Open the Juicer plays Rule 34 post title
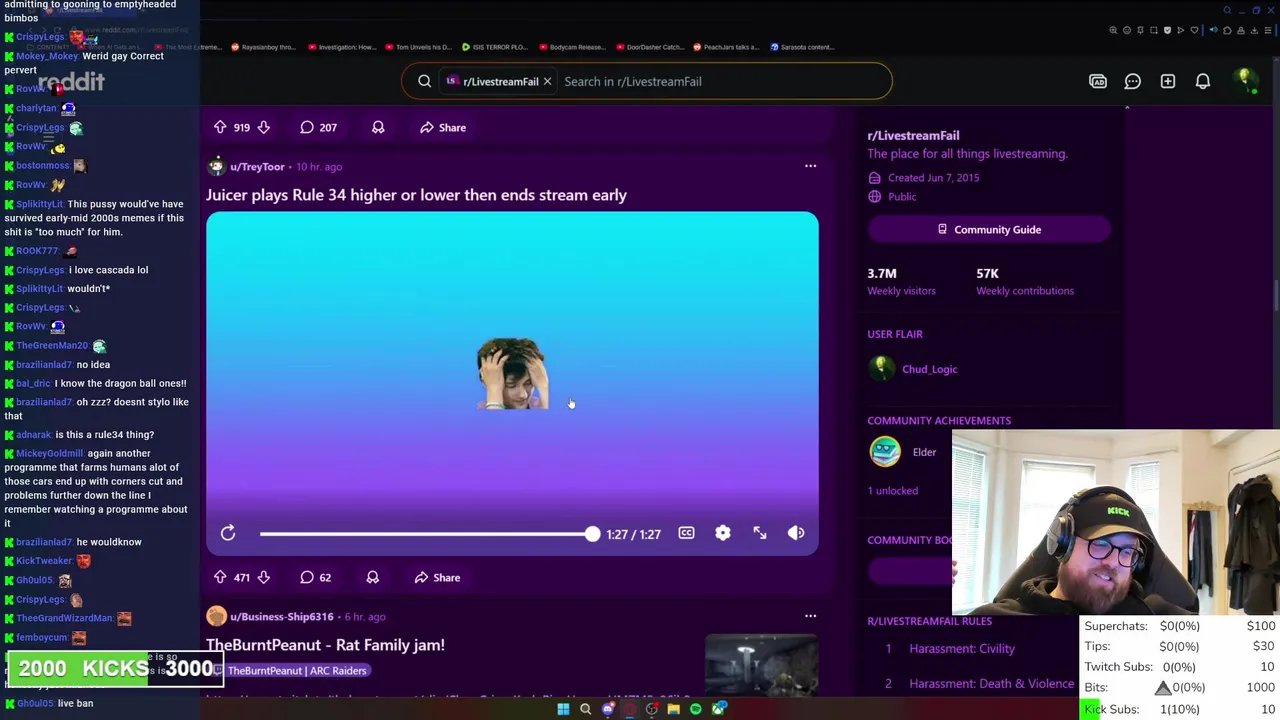The height and width of the screenshot is (720, 1280). pyautogui.click(x=416, y=195)
